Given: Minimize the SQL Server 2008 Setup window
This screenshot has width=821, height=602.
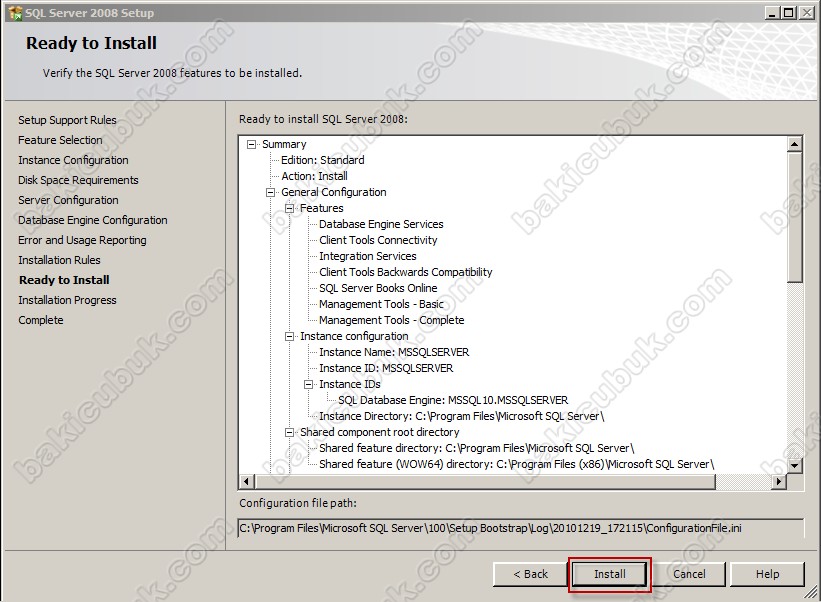Looking at the screenshot, I should tap(771, 13).
